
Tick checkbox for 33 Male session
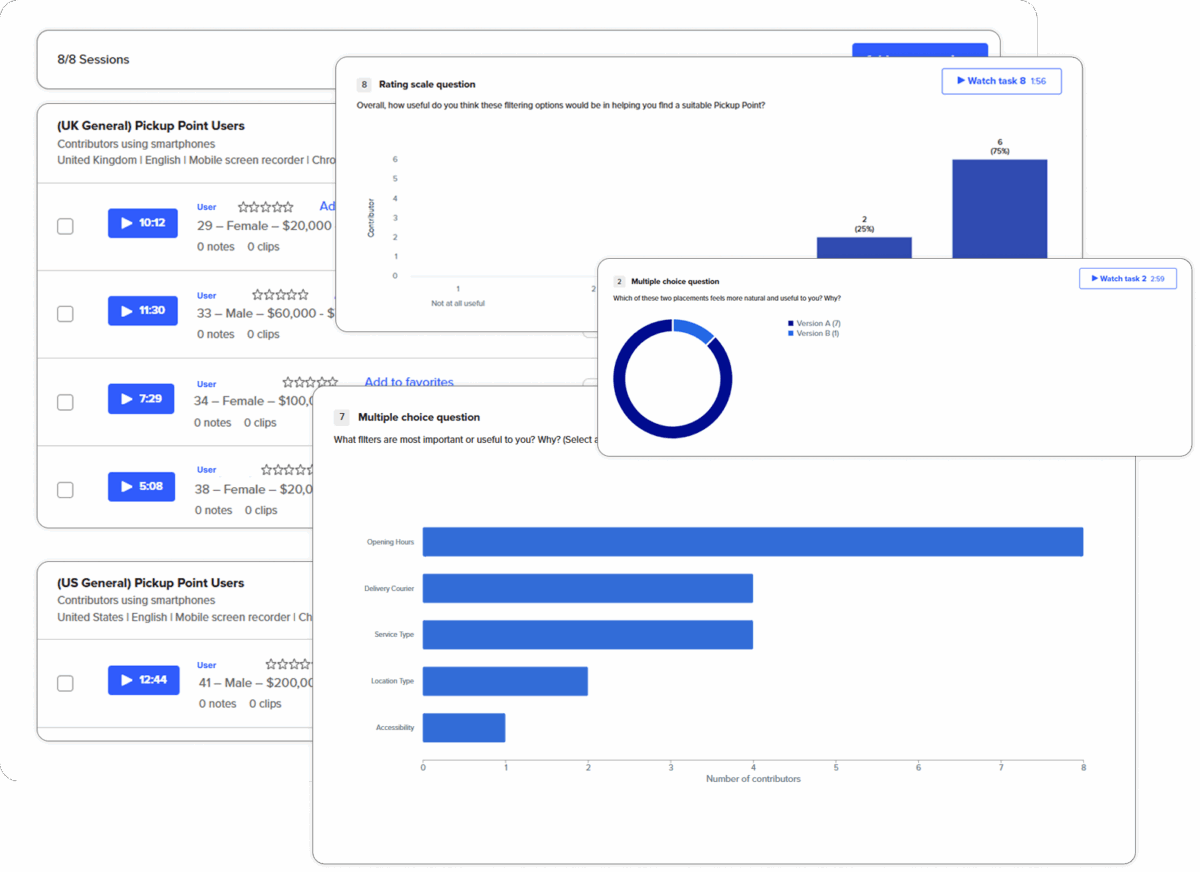65,314
